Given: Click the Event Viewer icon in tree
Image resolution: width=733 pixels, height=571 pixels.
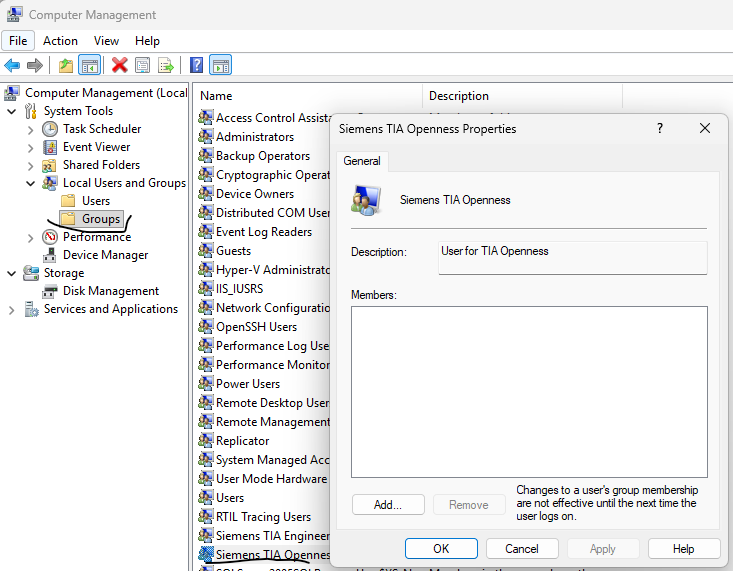Looking at the screenshot, I should point(50,147).
